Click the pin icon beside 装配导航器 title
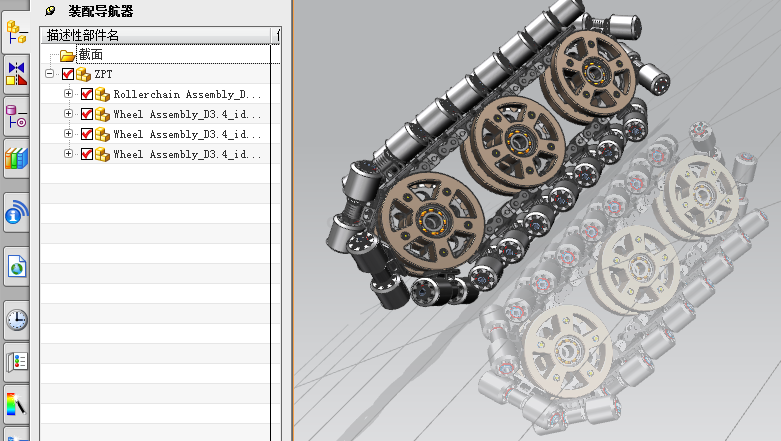The image size is (781, 441). [x=50, y=11]
